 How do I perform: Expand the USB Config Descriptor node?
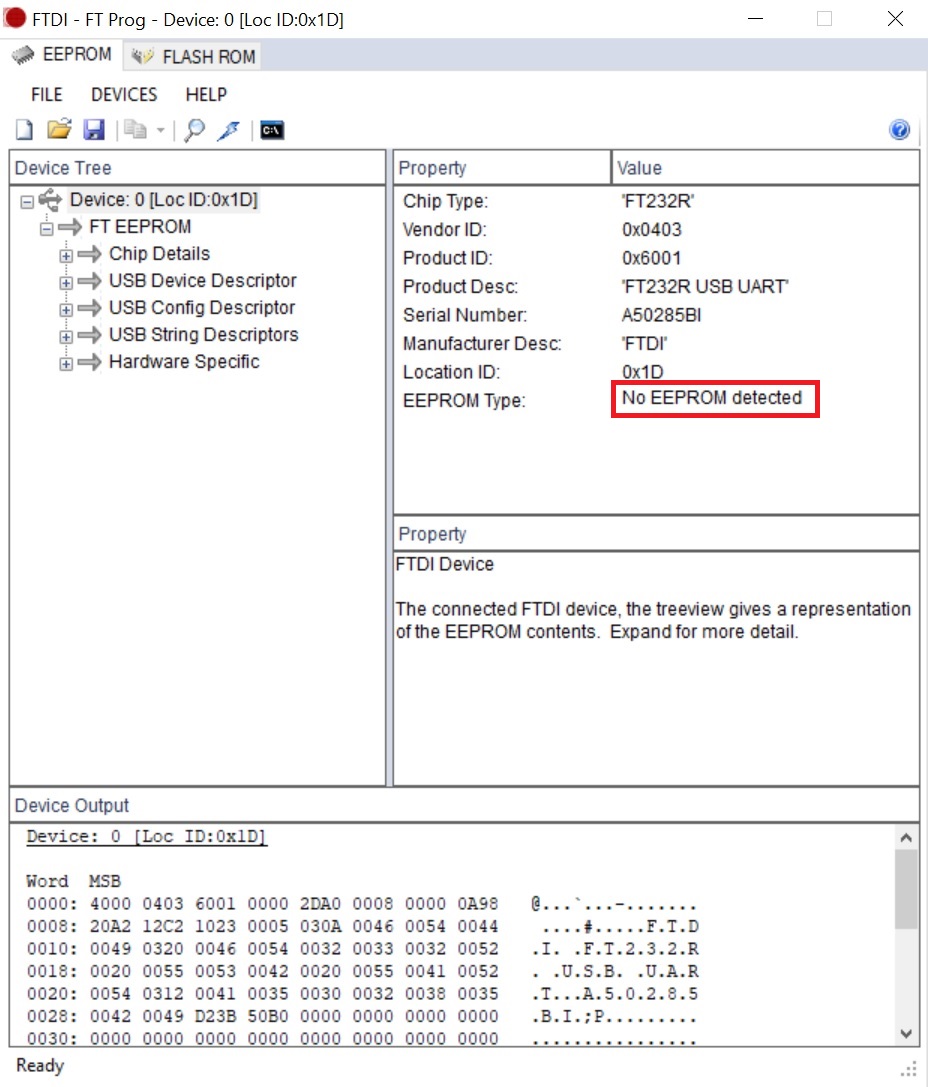[x=66, y=310]
